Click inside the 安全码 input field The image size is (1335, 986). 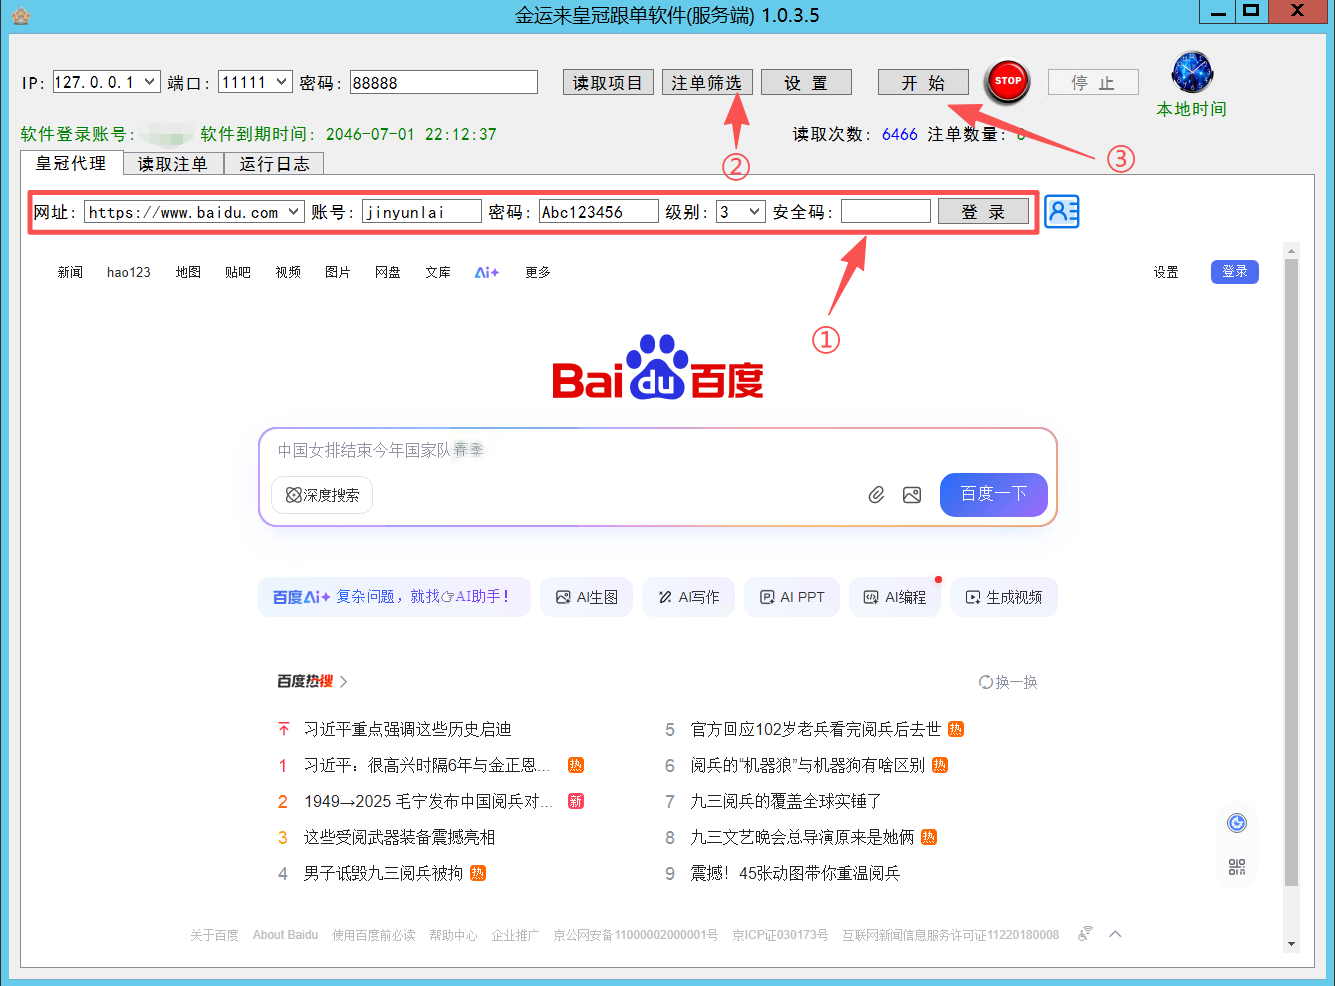click(x=886, y=211)
